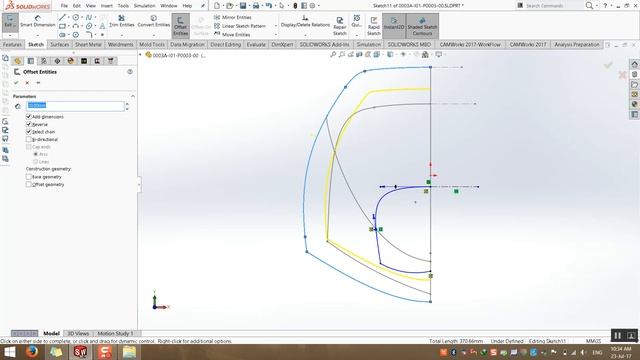This screenshot has height=360, width=640.
Task: Switch to the Surfaces tab
Action: [60, 44]
